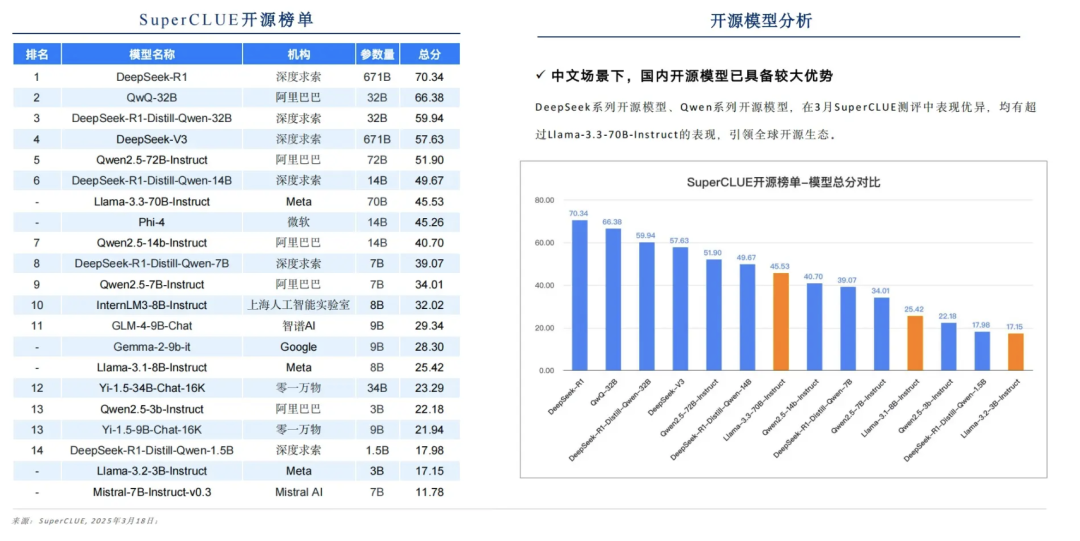Click DeepSeek-R1-Distill-Qwen-32B table row name
The image size is (1080, 541).
coord(152,119)
